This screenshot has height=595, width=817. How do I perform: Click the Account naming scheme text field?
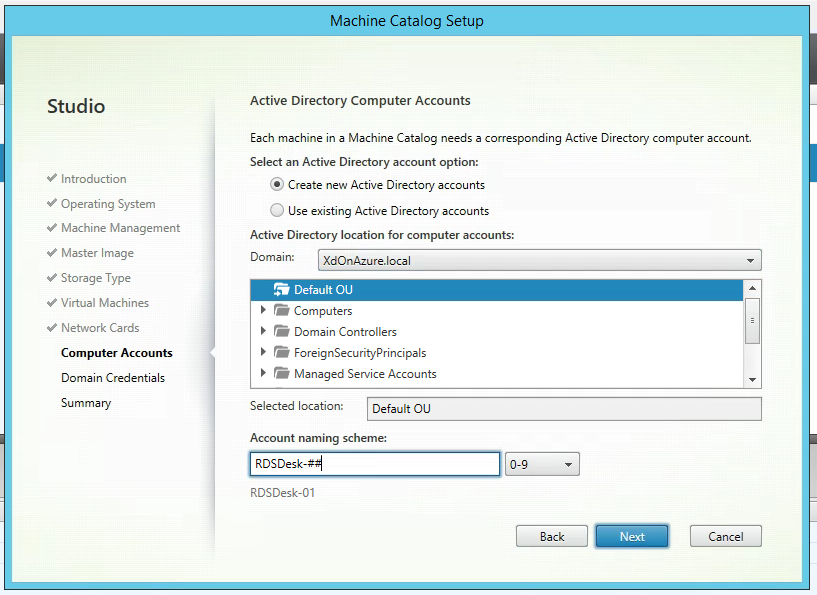point(374,465)
